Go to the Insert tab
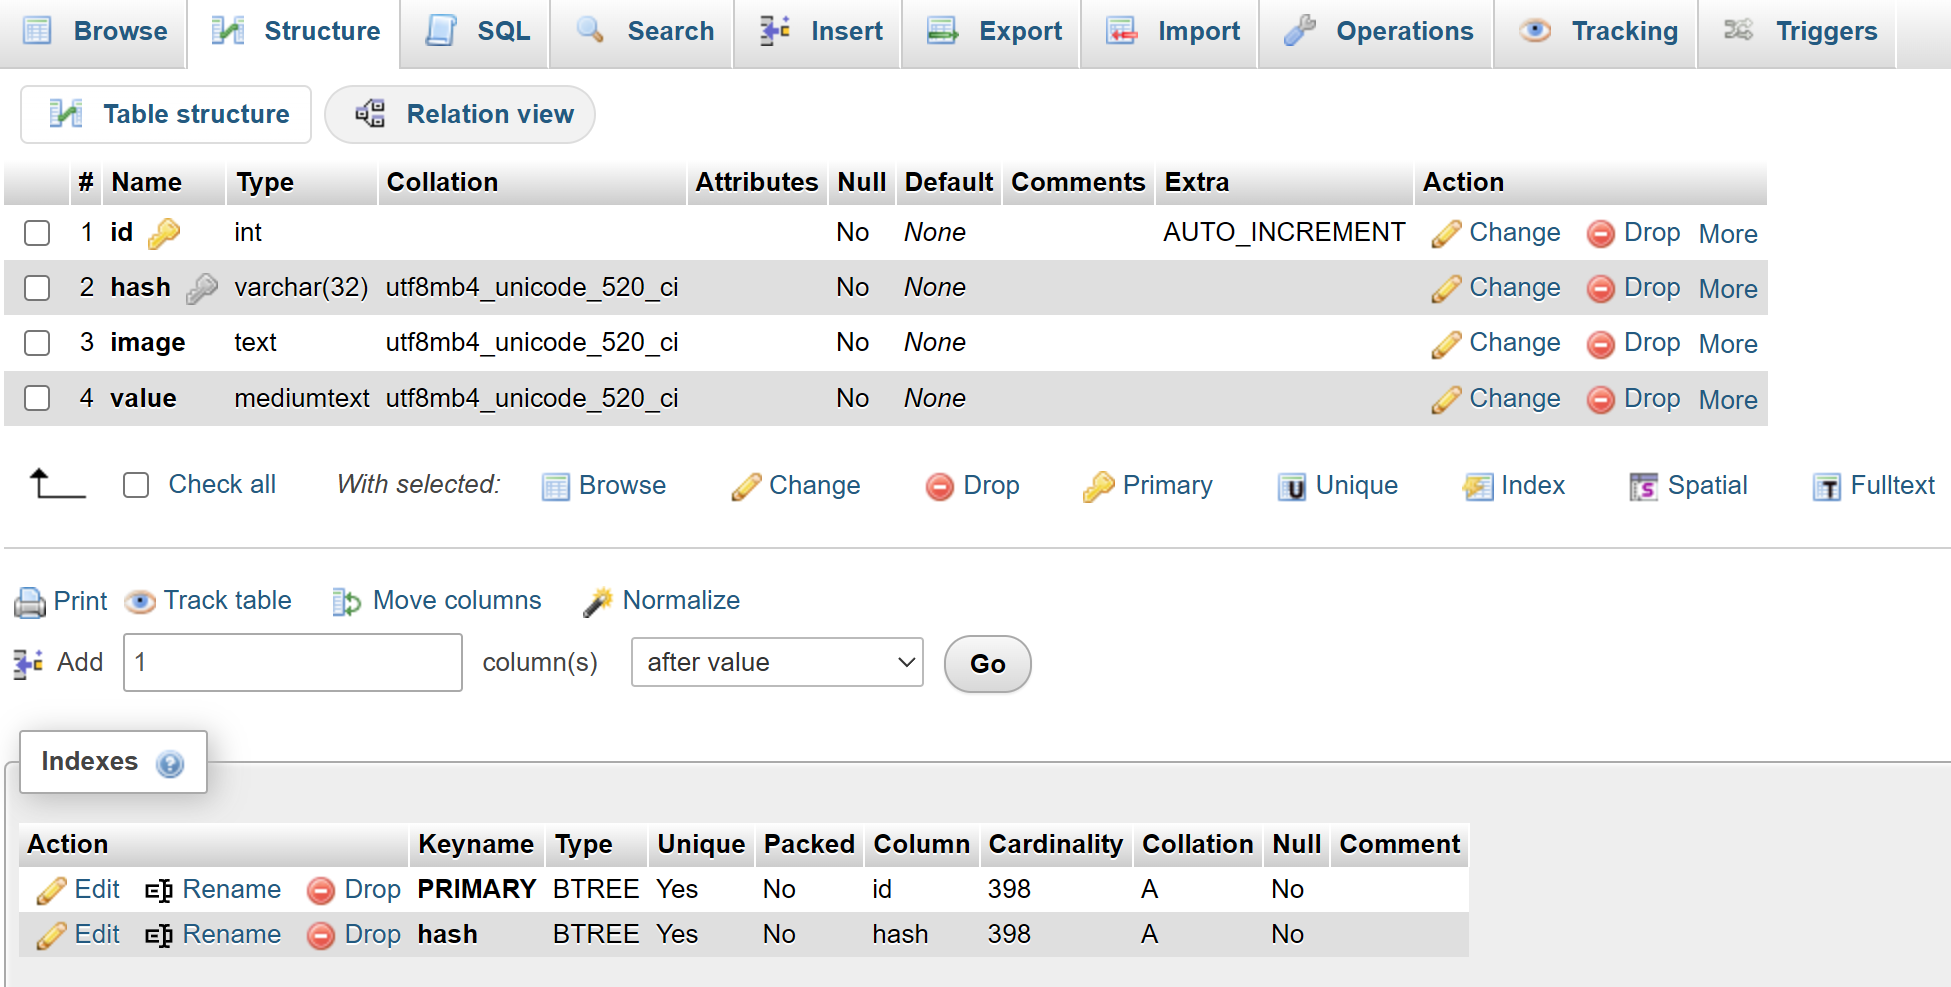The image size is (1951, 987). click(x=819, y=32)
